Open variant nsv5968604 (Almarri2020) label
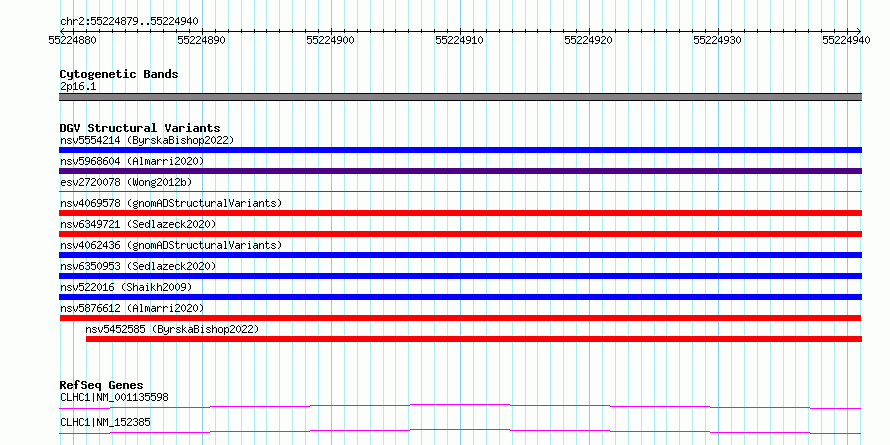 pos(132,161)
